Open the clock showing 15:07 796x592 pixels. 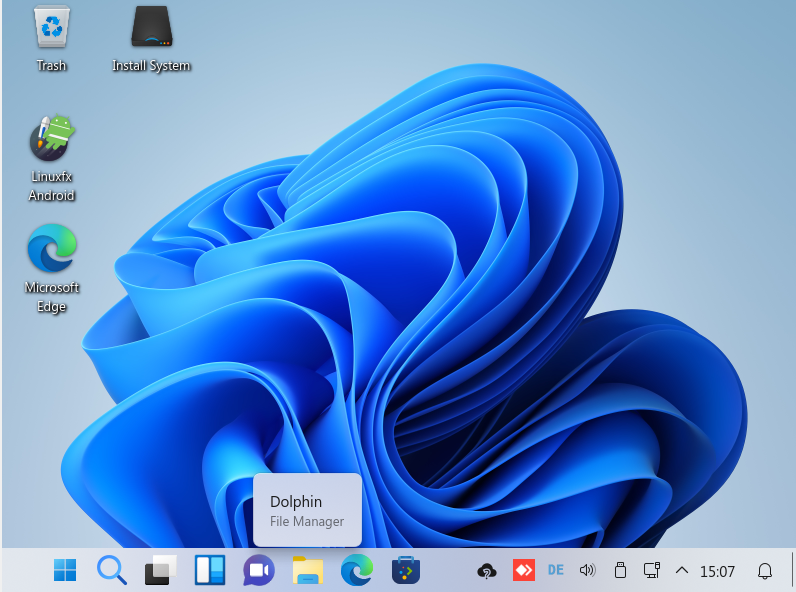click(x=717, y=572)
